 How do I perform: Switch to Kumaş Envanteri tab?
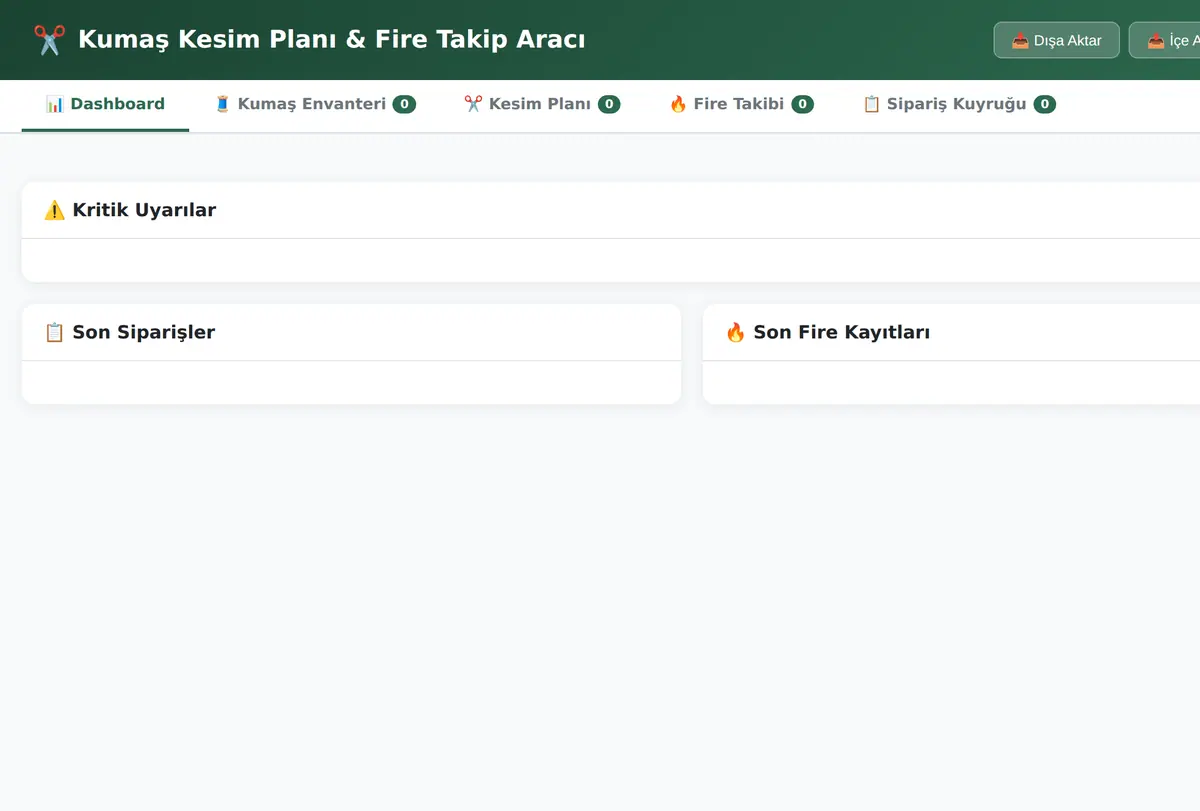click(x=315, y=104)
